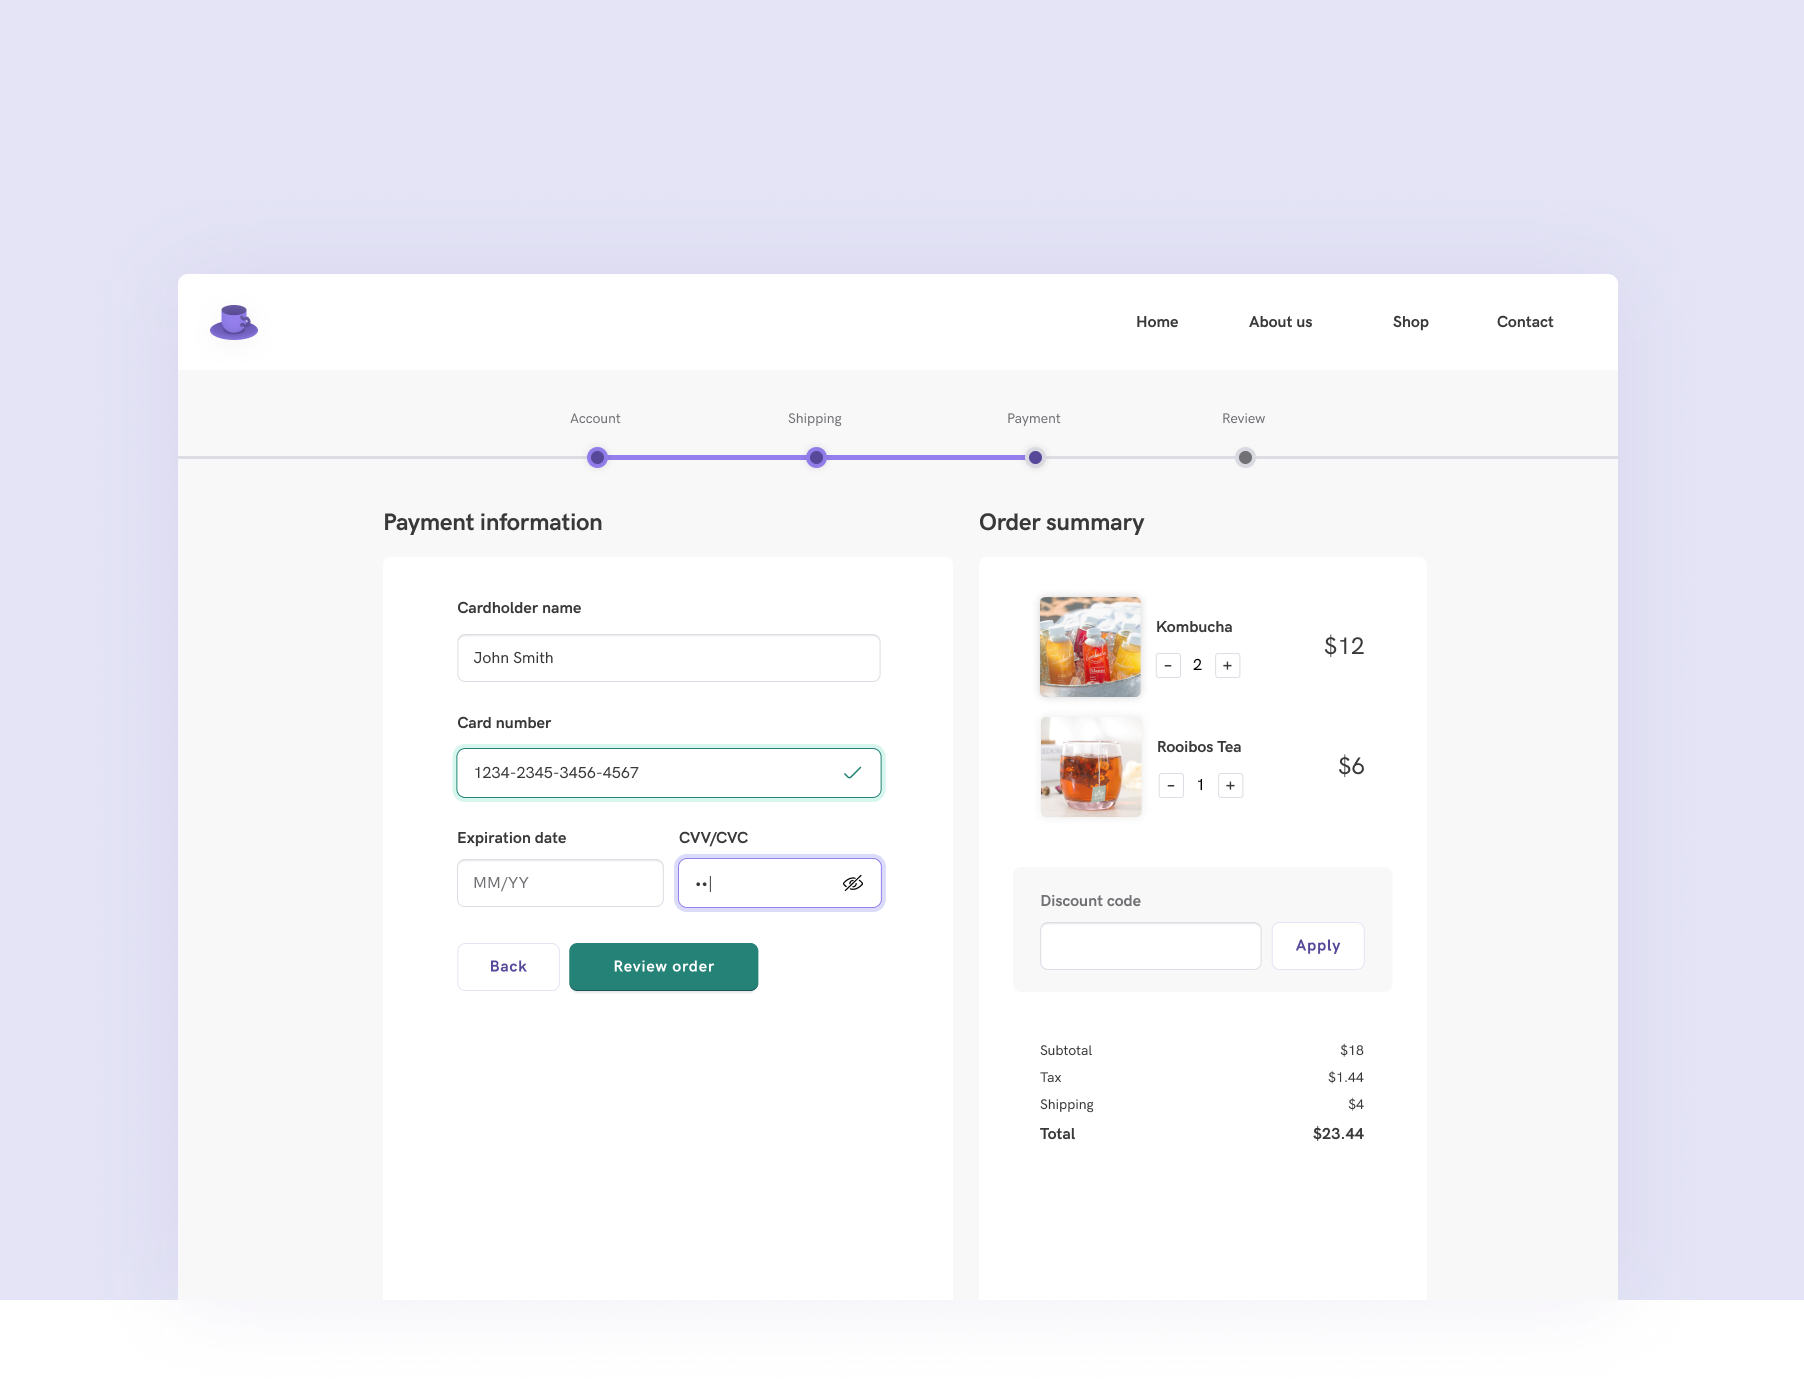Screen dimensions: 1804x1400
Task: Click the Review order button
Action: coord(664,967)
